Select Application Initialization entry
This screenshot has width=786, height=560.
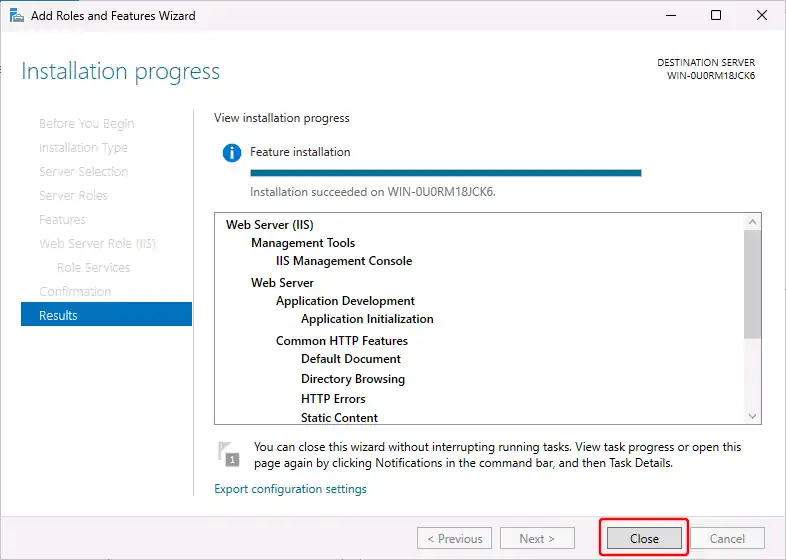(x=367, y=319)
